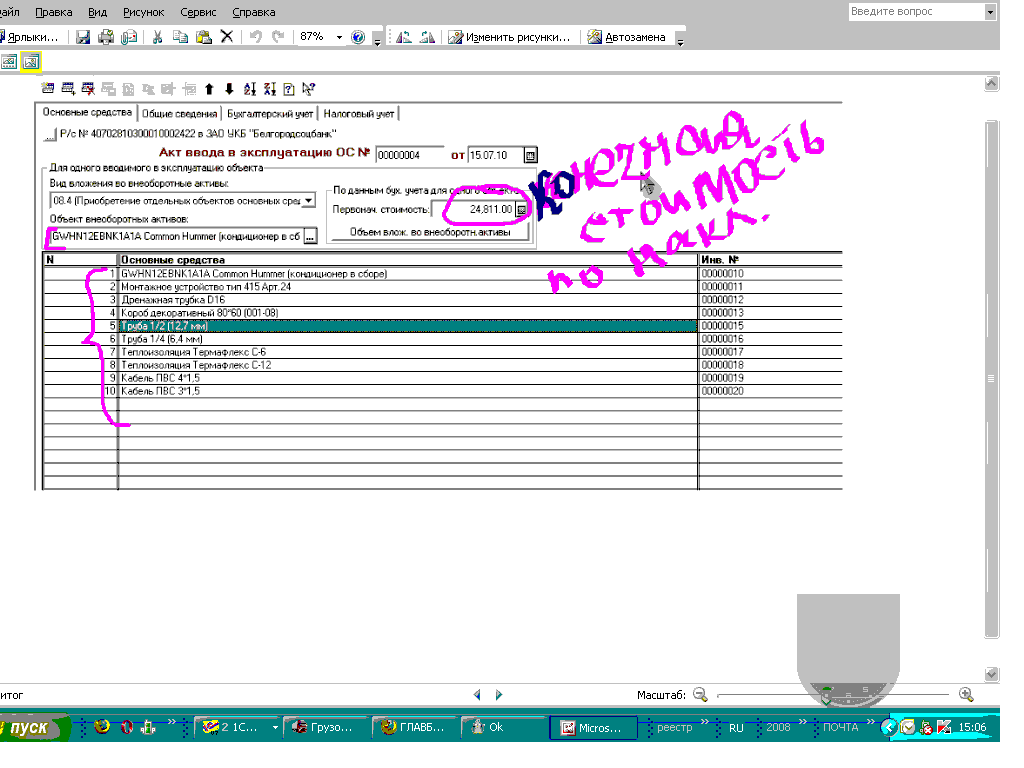Switch to the 'Общие сведения' tab
The width and height of the screenshot is (1024, 768).
tap(179, 114)
